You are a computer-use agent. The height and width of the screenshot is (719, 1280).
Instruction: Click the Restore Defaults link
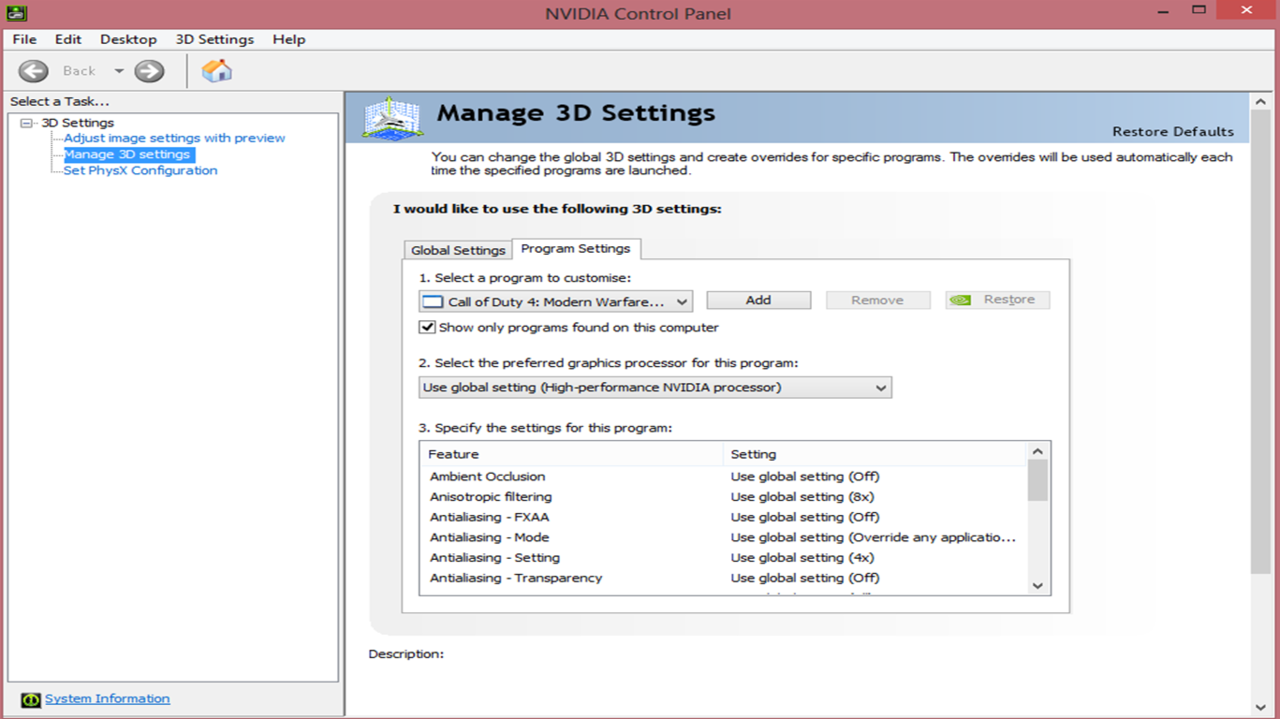click(x=1172, y=131)
